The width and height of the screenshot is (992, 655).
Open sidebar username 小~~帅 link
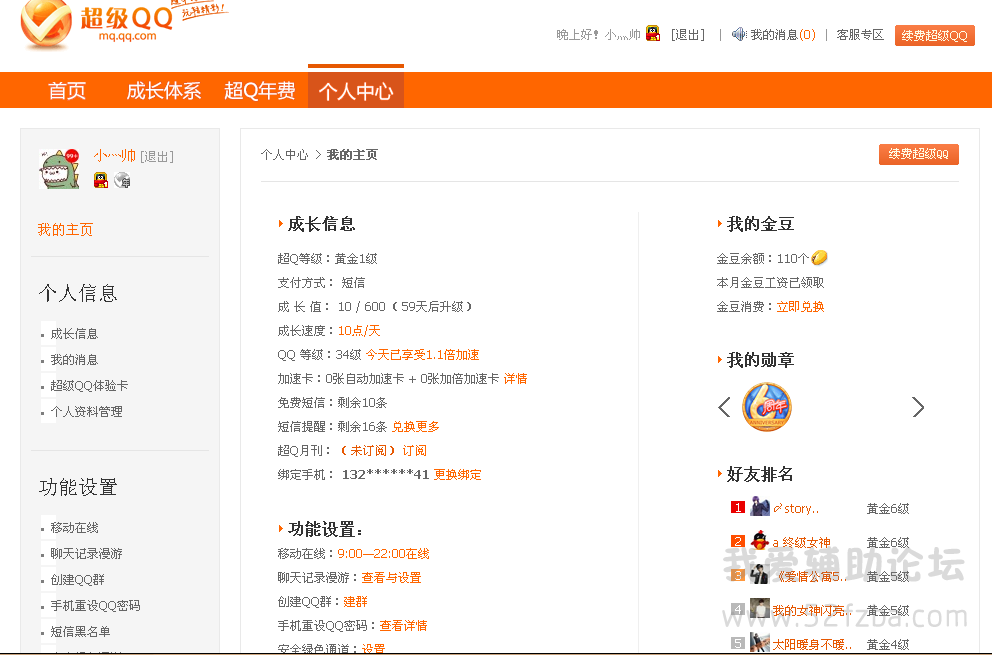click(x=115, y=156)
